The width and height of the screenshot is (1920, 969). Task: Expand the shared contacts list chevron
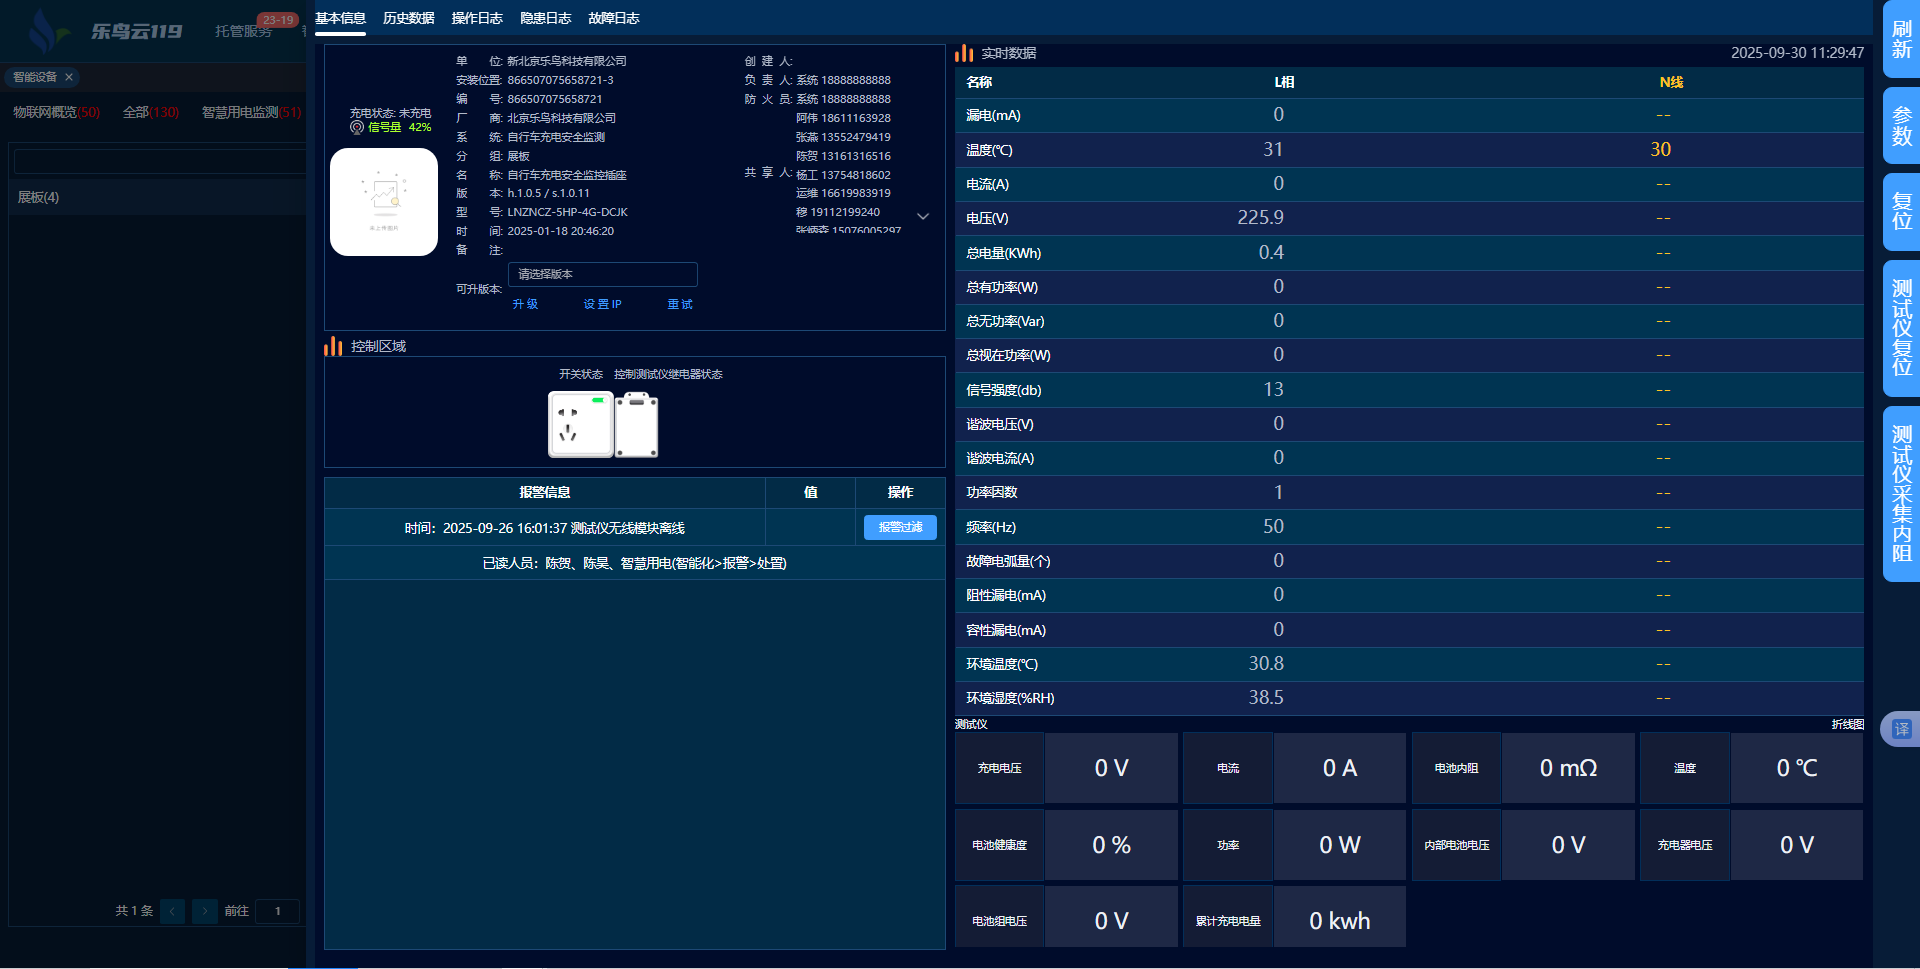923,216
